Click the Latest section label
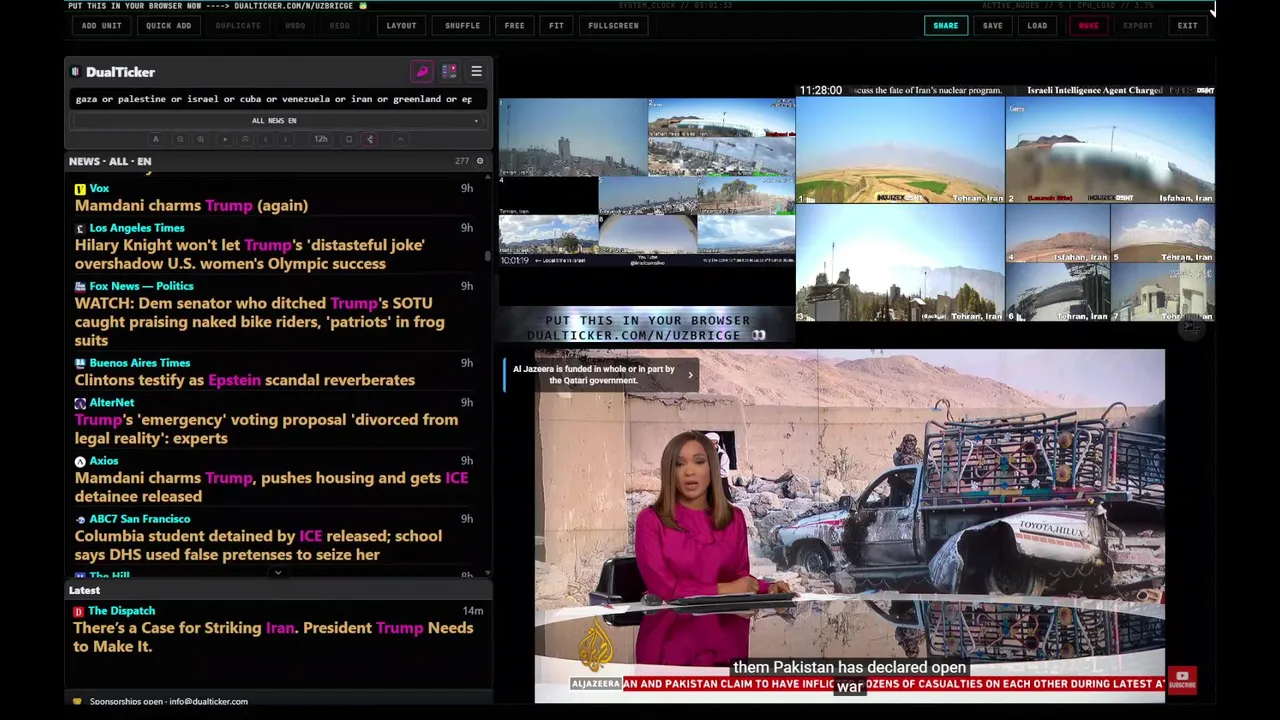Image resolution: width=1280 pixels, height=720 pixels. (84, 590)
